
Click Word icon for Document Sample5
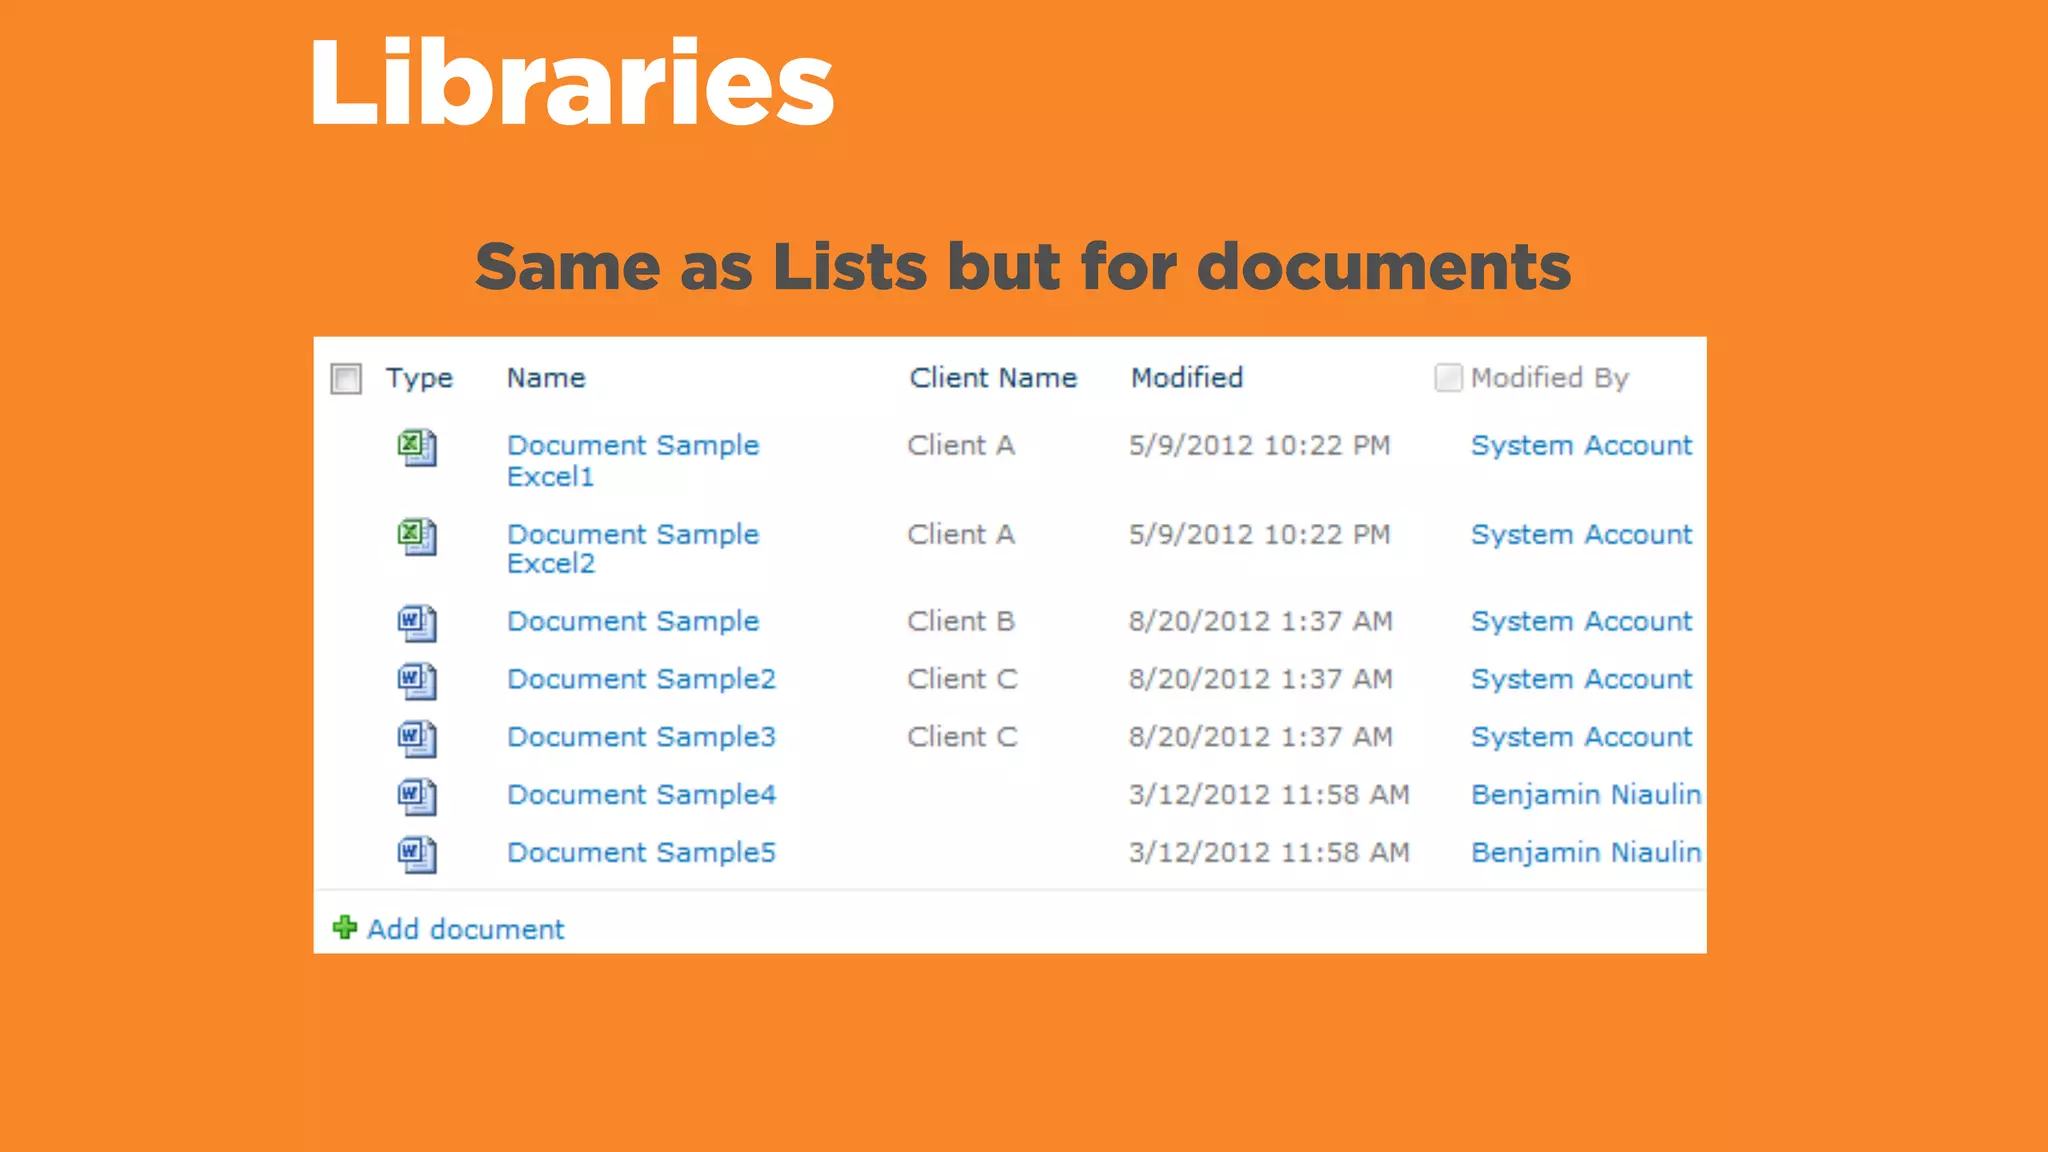coord(417,854)
